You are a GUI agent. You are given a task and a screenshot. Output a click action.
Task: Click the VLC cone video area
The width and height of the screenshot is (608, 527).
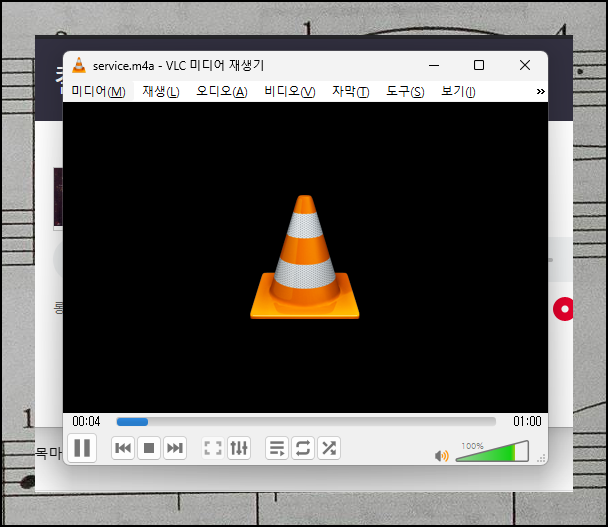pos(305,257)
